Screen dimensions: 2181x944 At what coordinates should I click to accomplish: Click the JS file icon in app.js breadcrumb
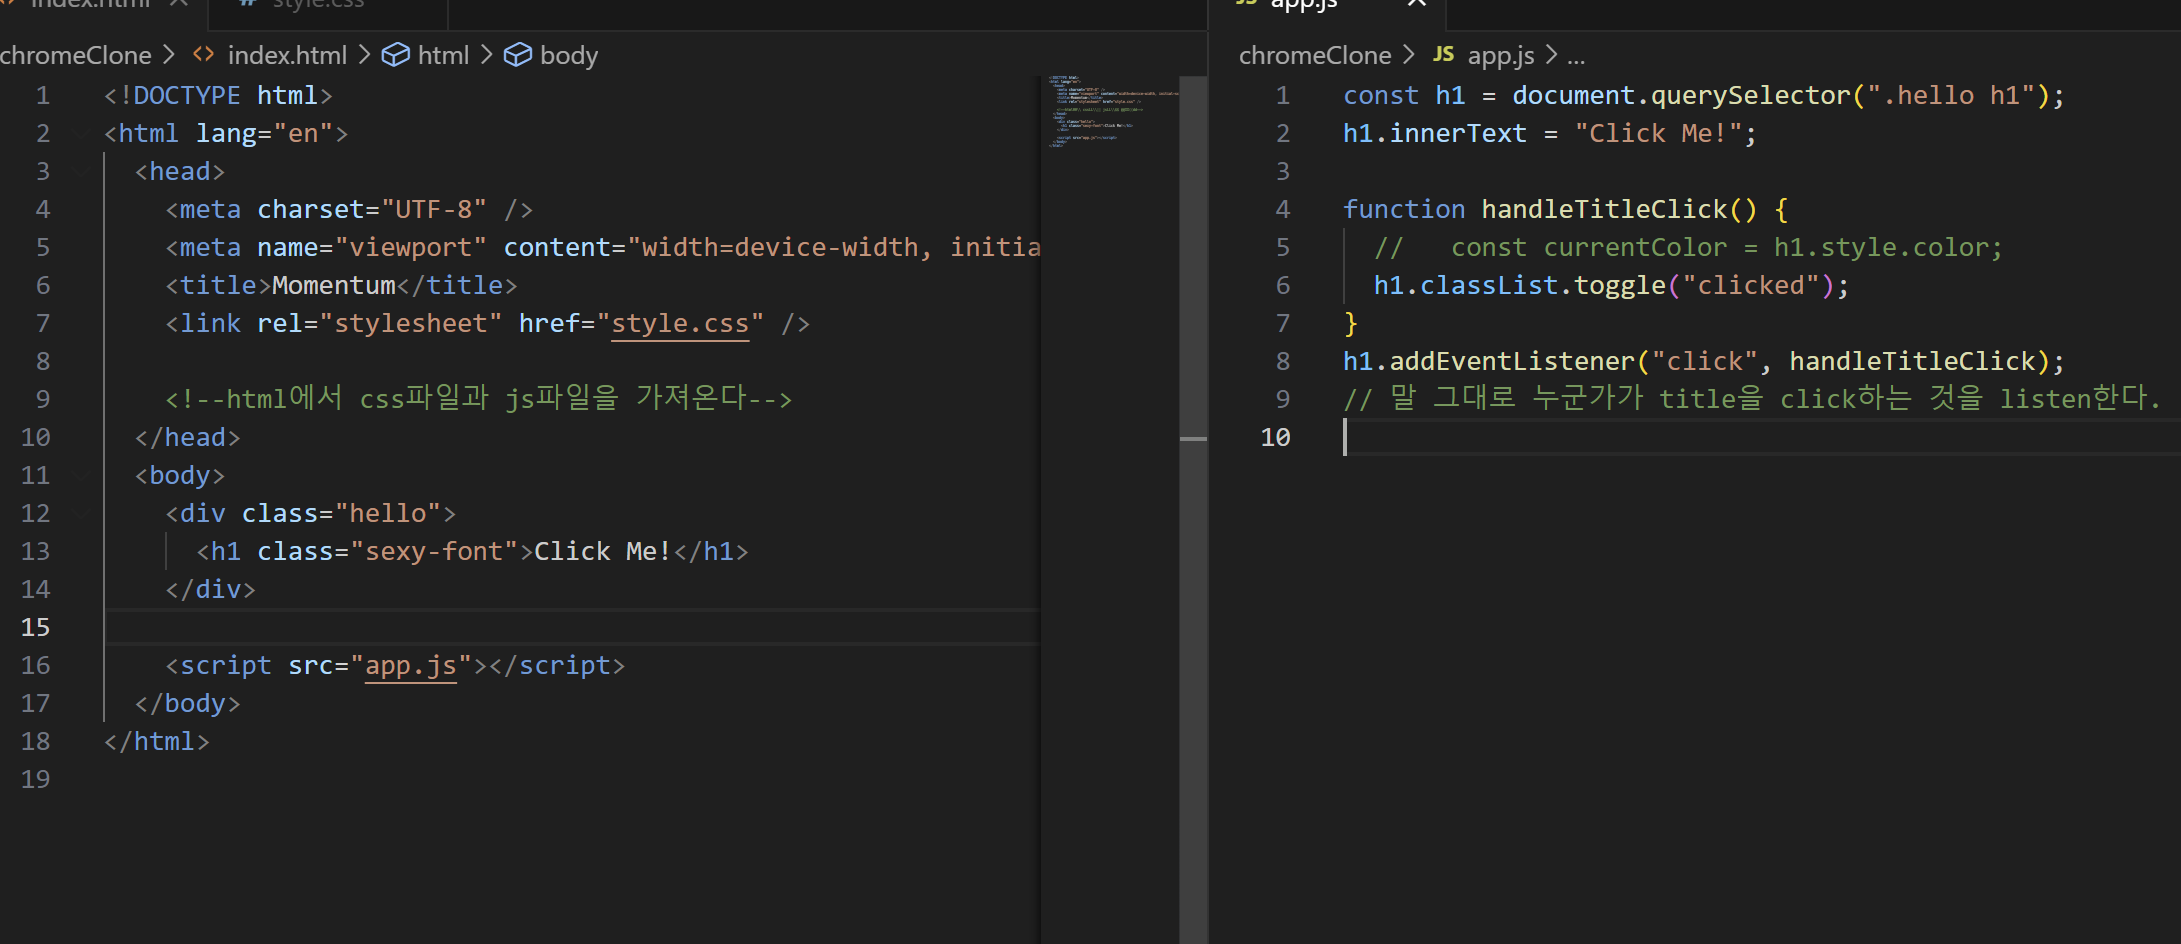(1443, 54)
